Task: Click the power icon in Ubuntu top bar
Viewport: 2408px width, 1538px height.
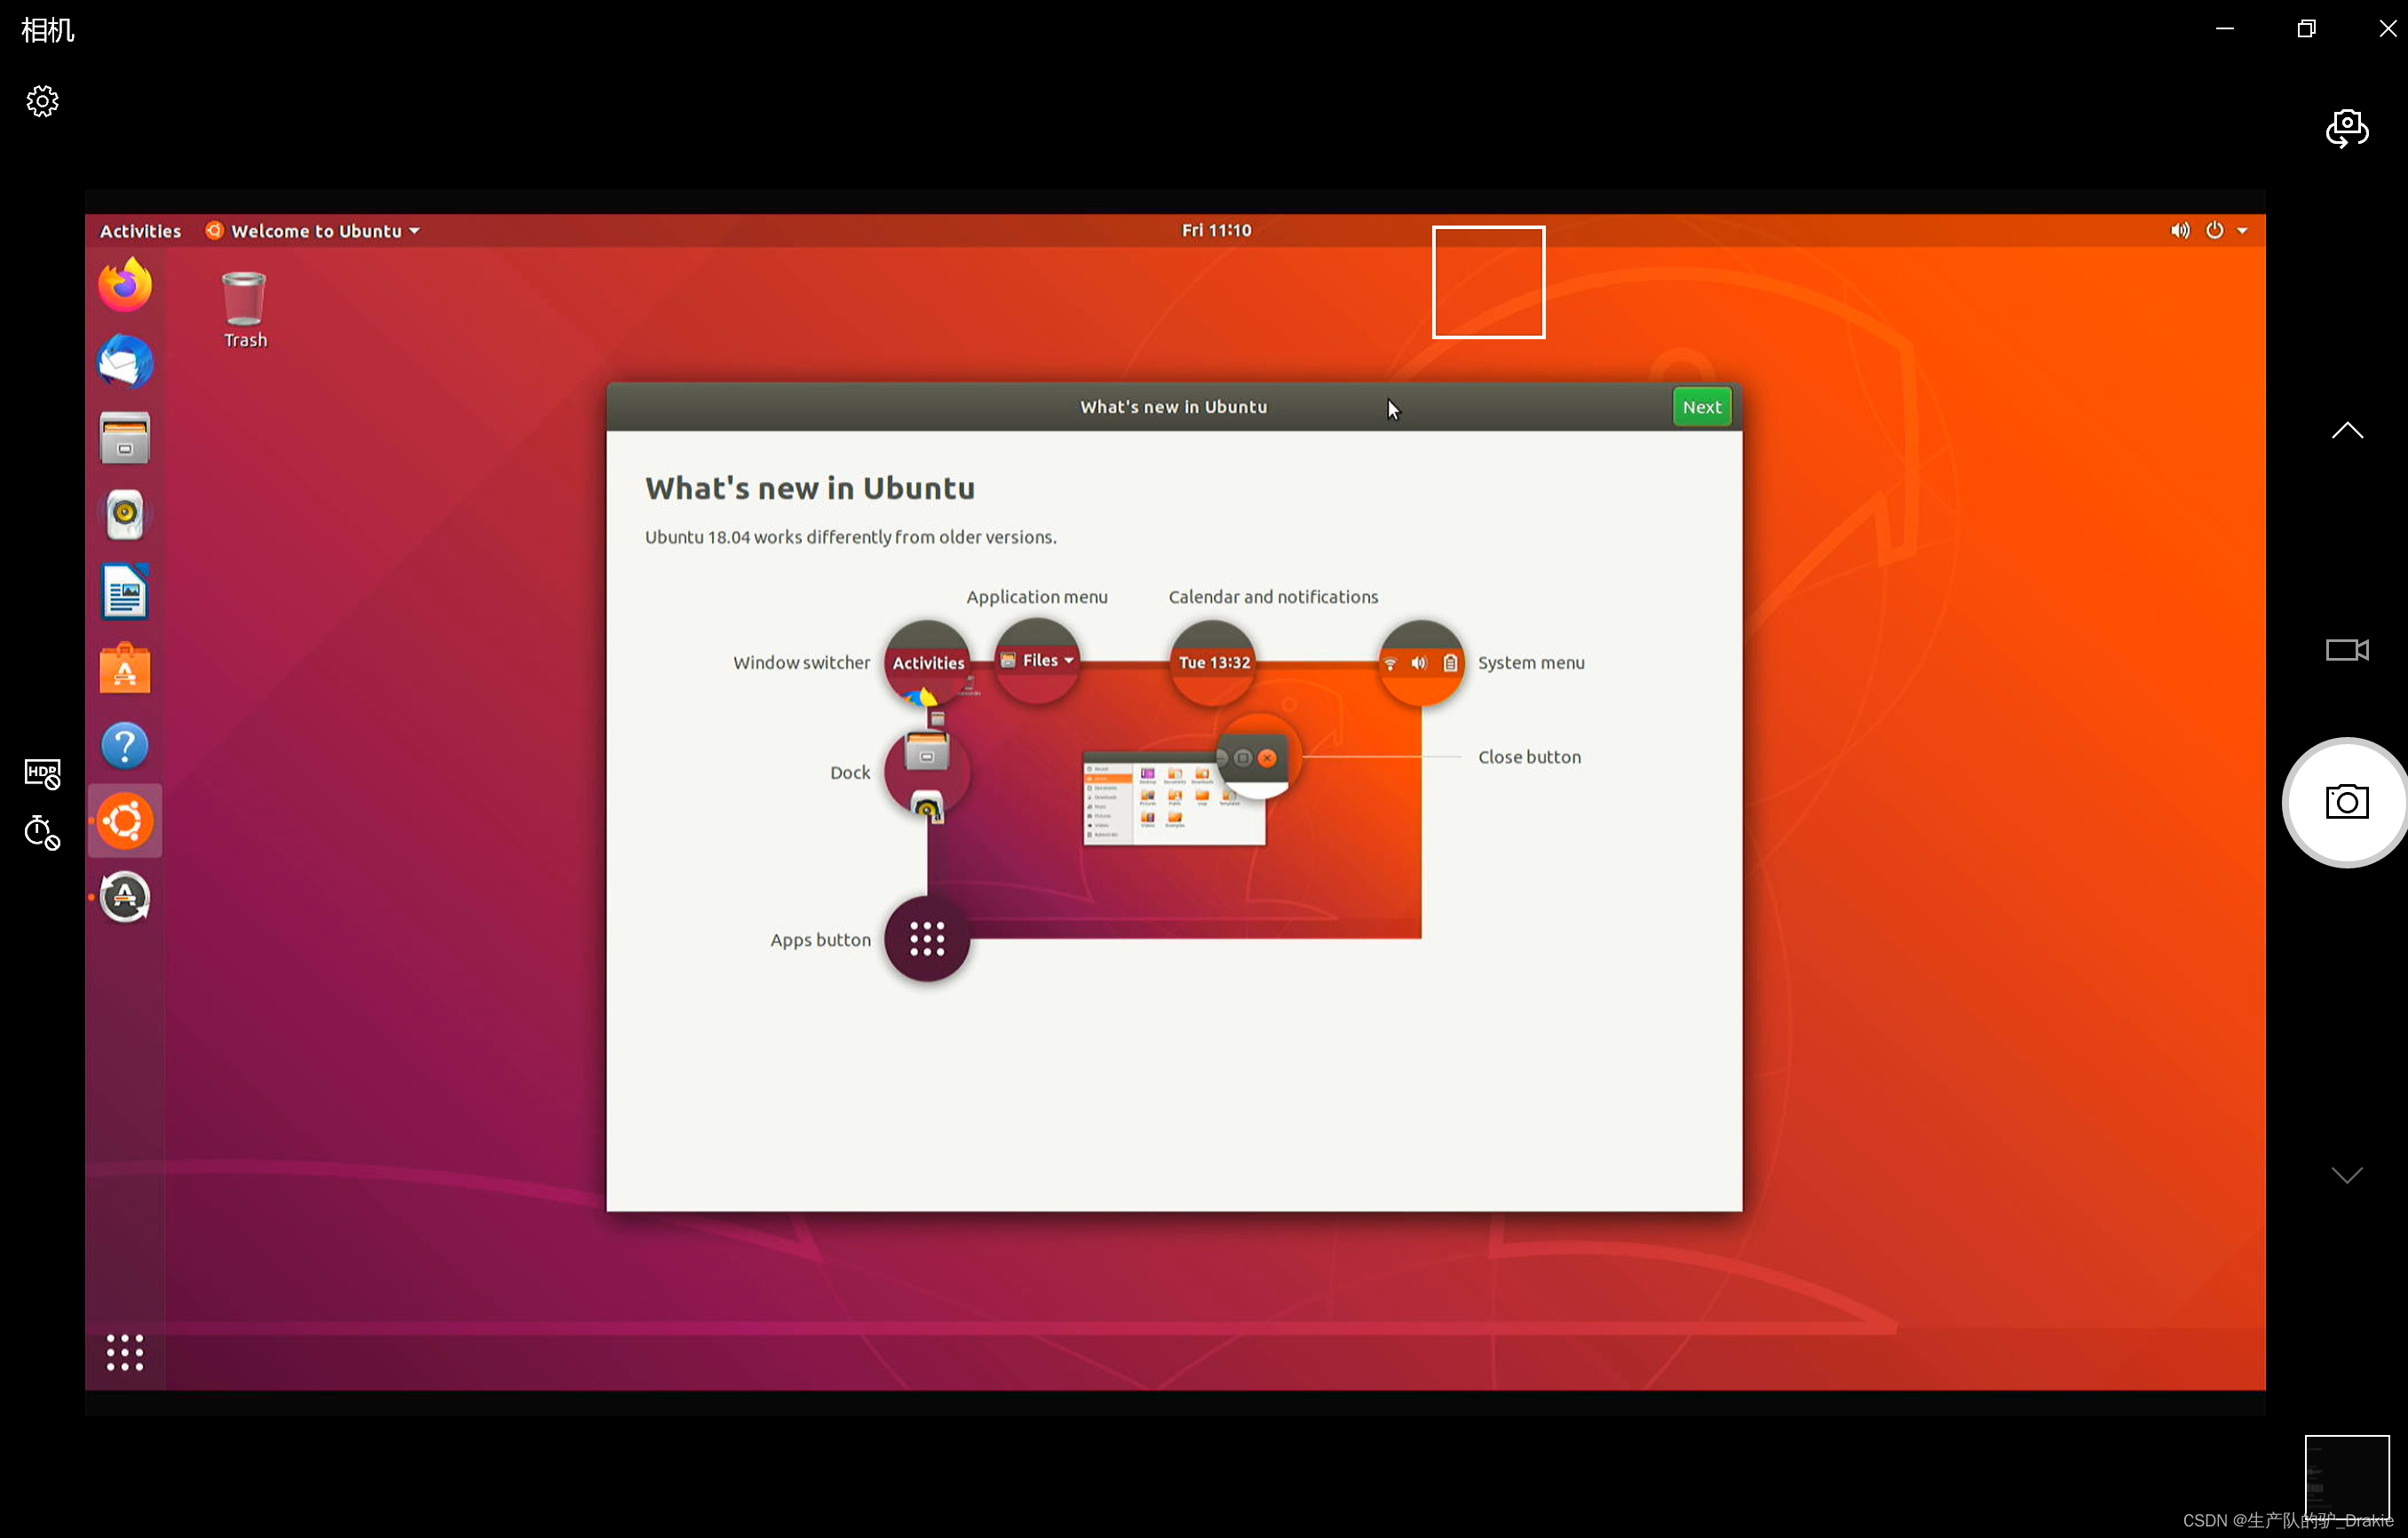Action: click(2214, 231)
